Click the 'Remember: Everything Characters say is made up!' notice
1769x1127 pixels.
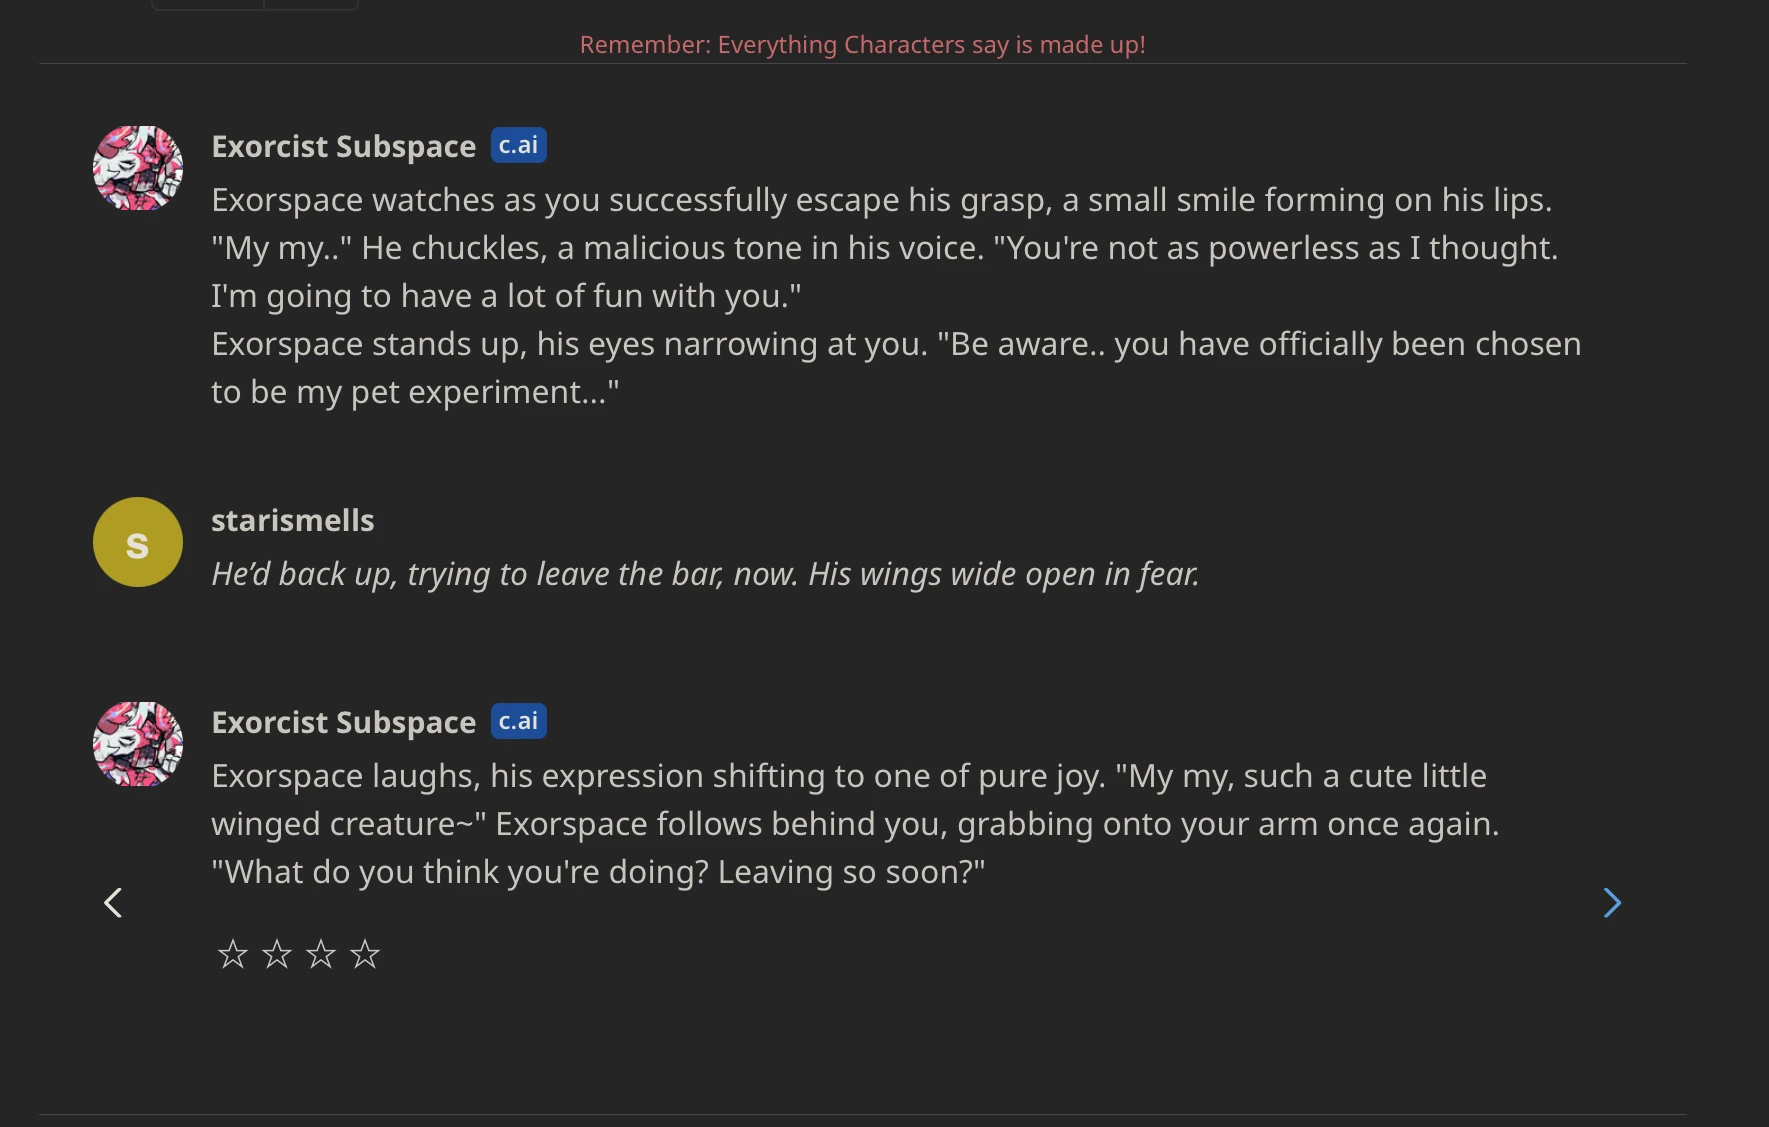863,44
